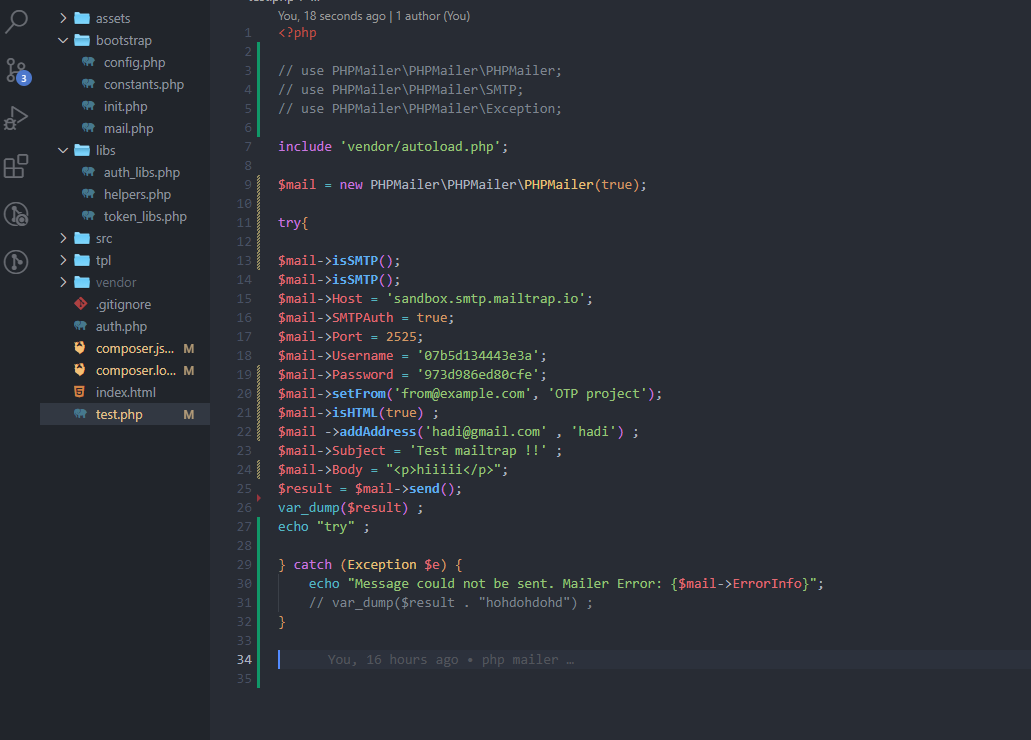Collapse the bootstrap folder chevron

pyautogui.click(x=63, y=41)
